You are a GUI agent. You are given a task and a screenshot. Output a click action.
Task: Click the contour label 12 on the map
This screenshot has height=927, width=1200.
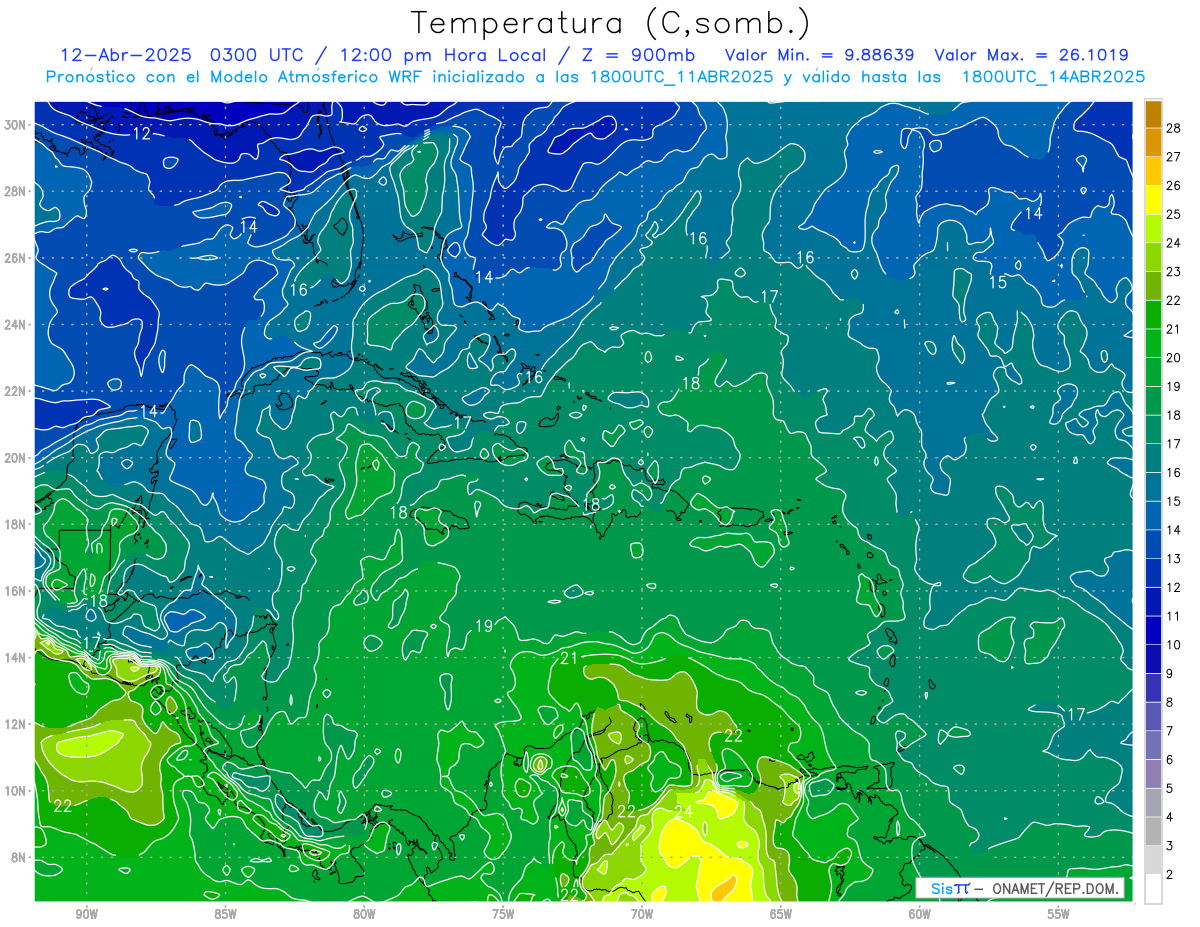[x=141, y=133]
